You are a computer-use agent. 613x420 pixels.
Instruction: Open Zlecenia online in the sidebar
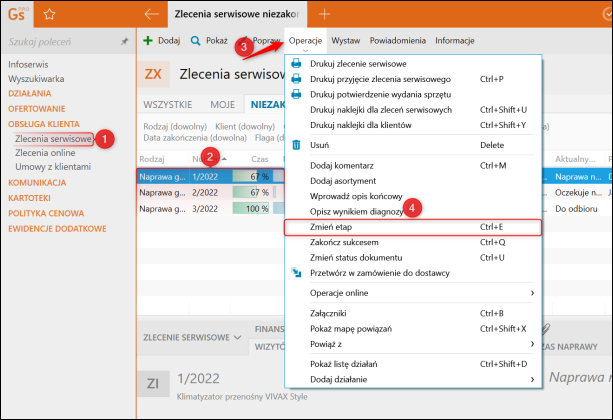45,153
